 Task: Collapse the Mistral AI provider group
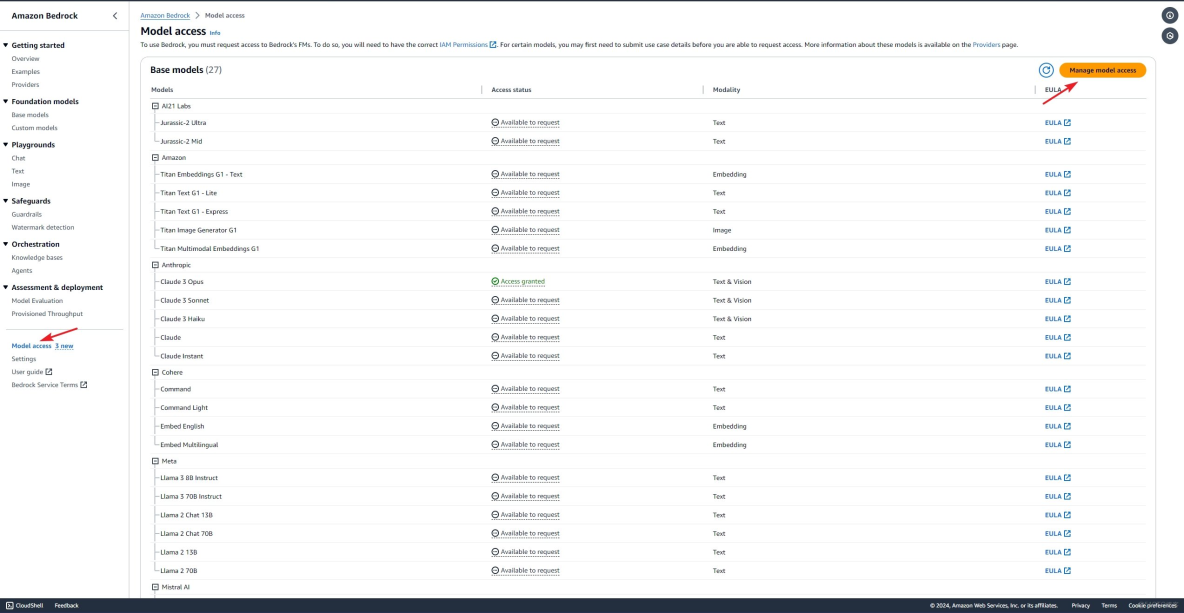(x=156, y=587)
